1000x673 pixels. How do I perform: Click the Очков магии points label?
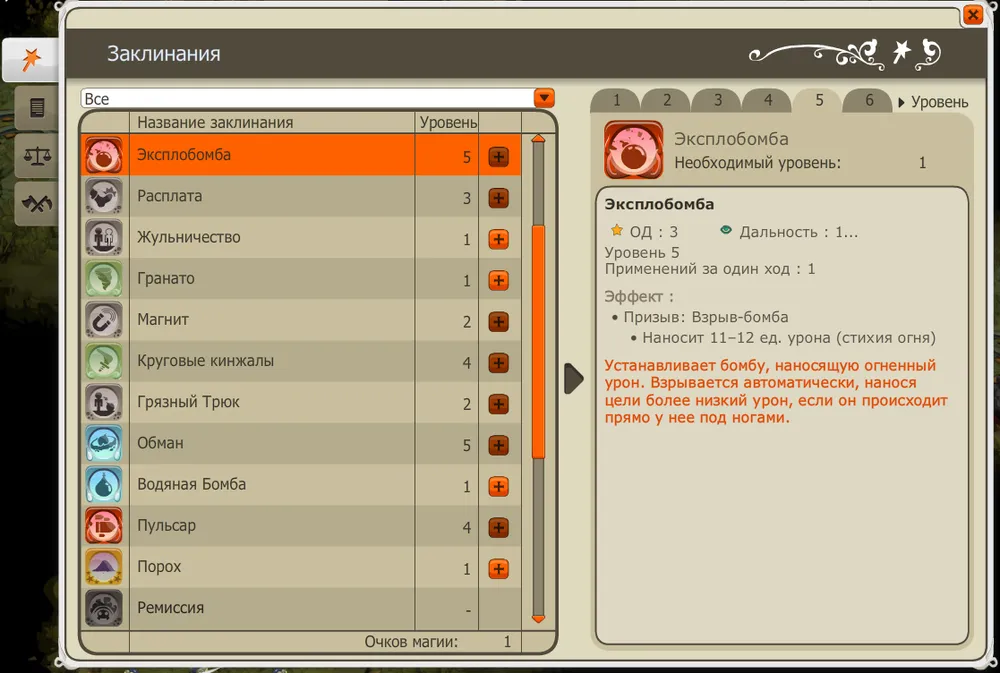[411, 642]
